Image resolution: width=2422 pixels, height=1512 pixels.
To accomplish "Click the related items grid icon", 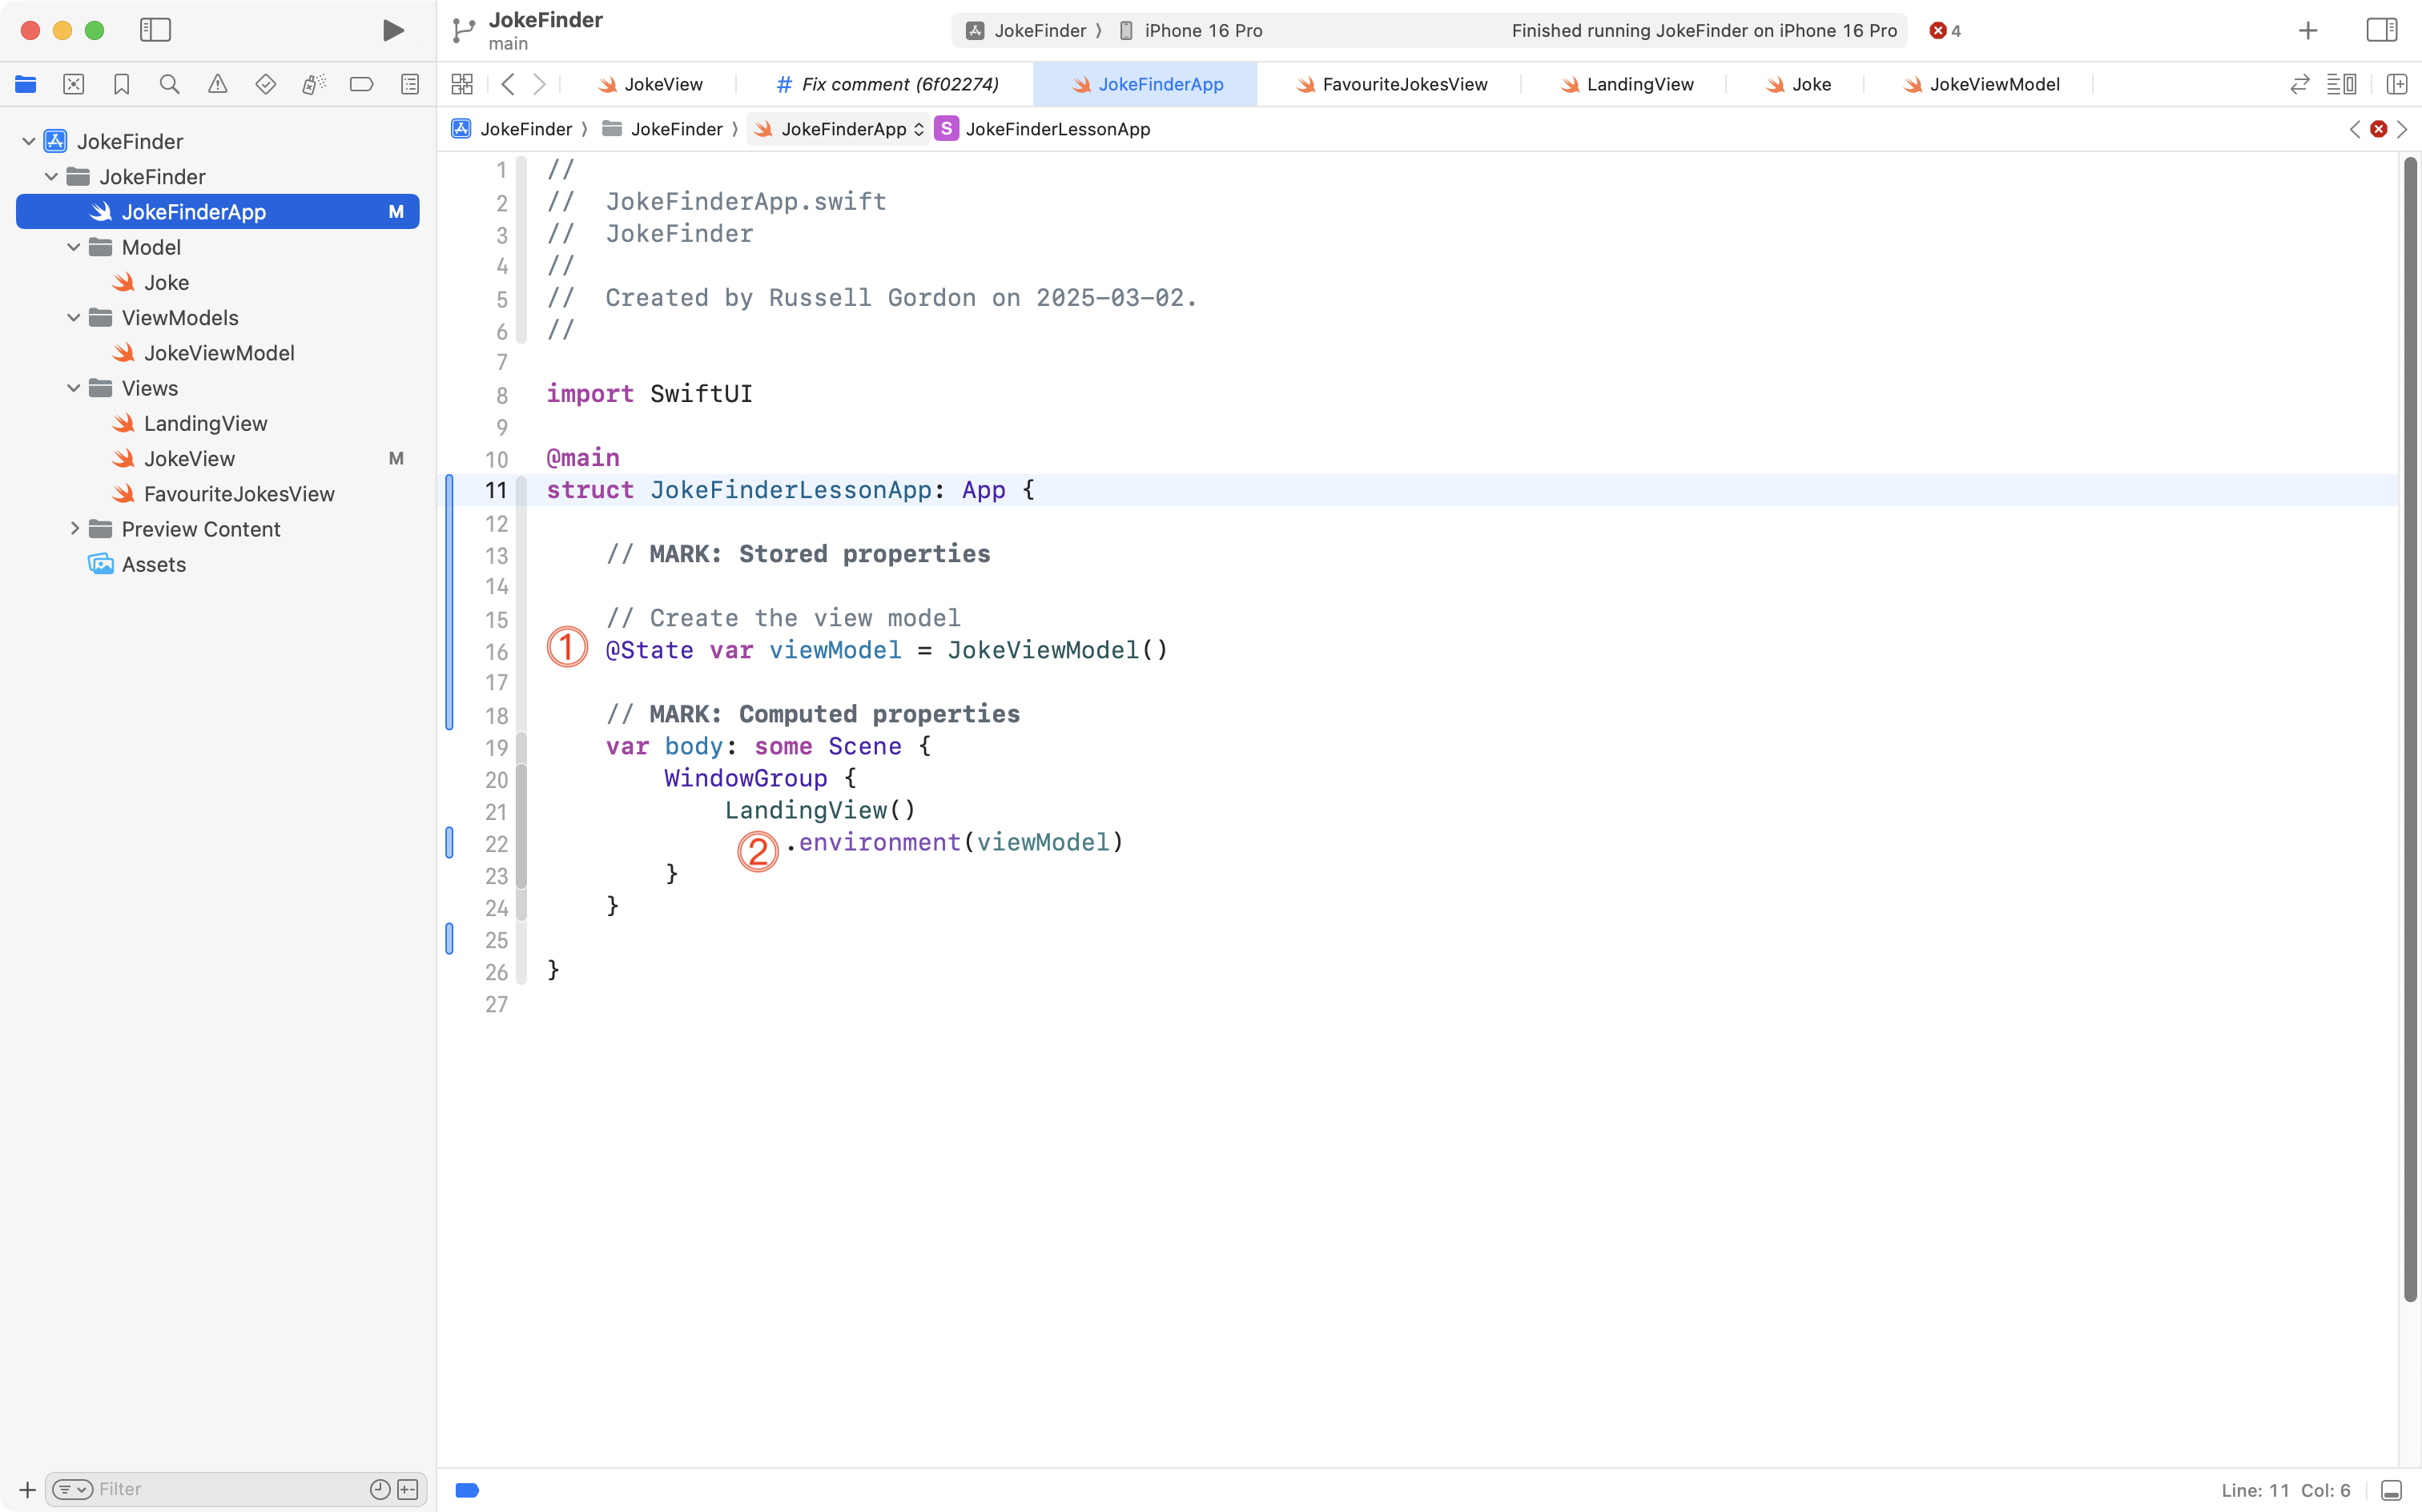I will (x=461, y=85).
